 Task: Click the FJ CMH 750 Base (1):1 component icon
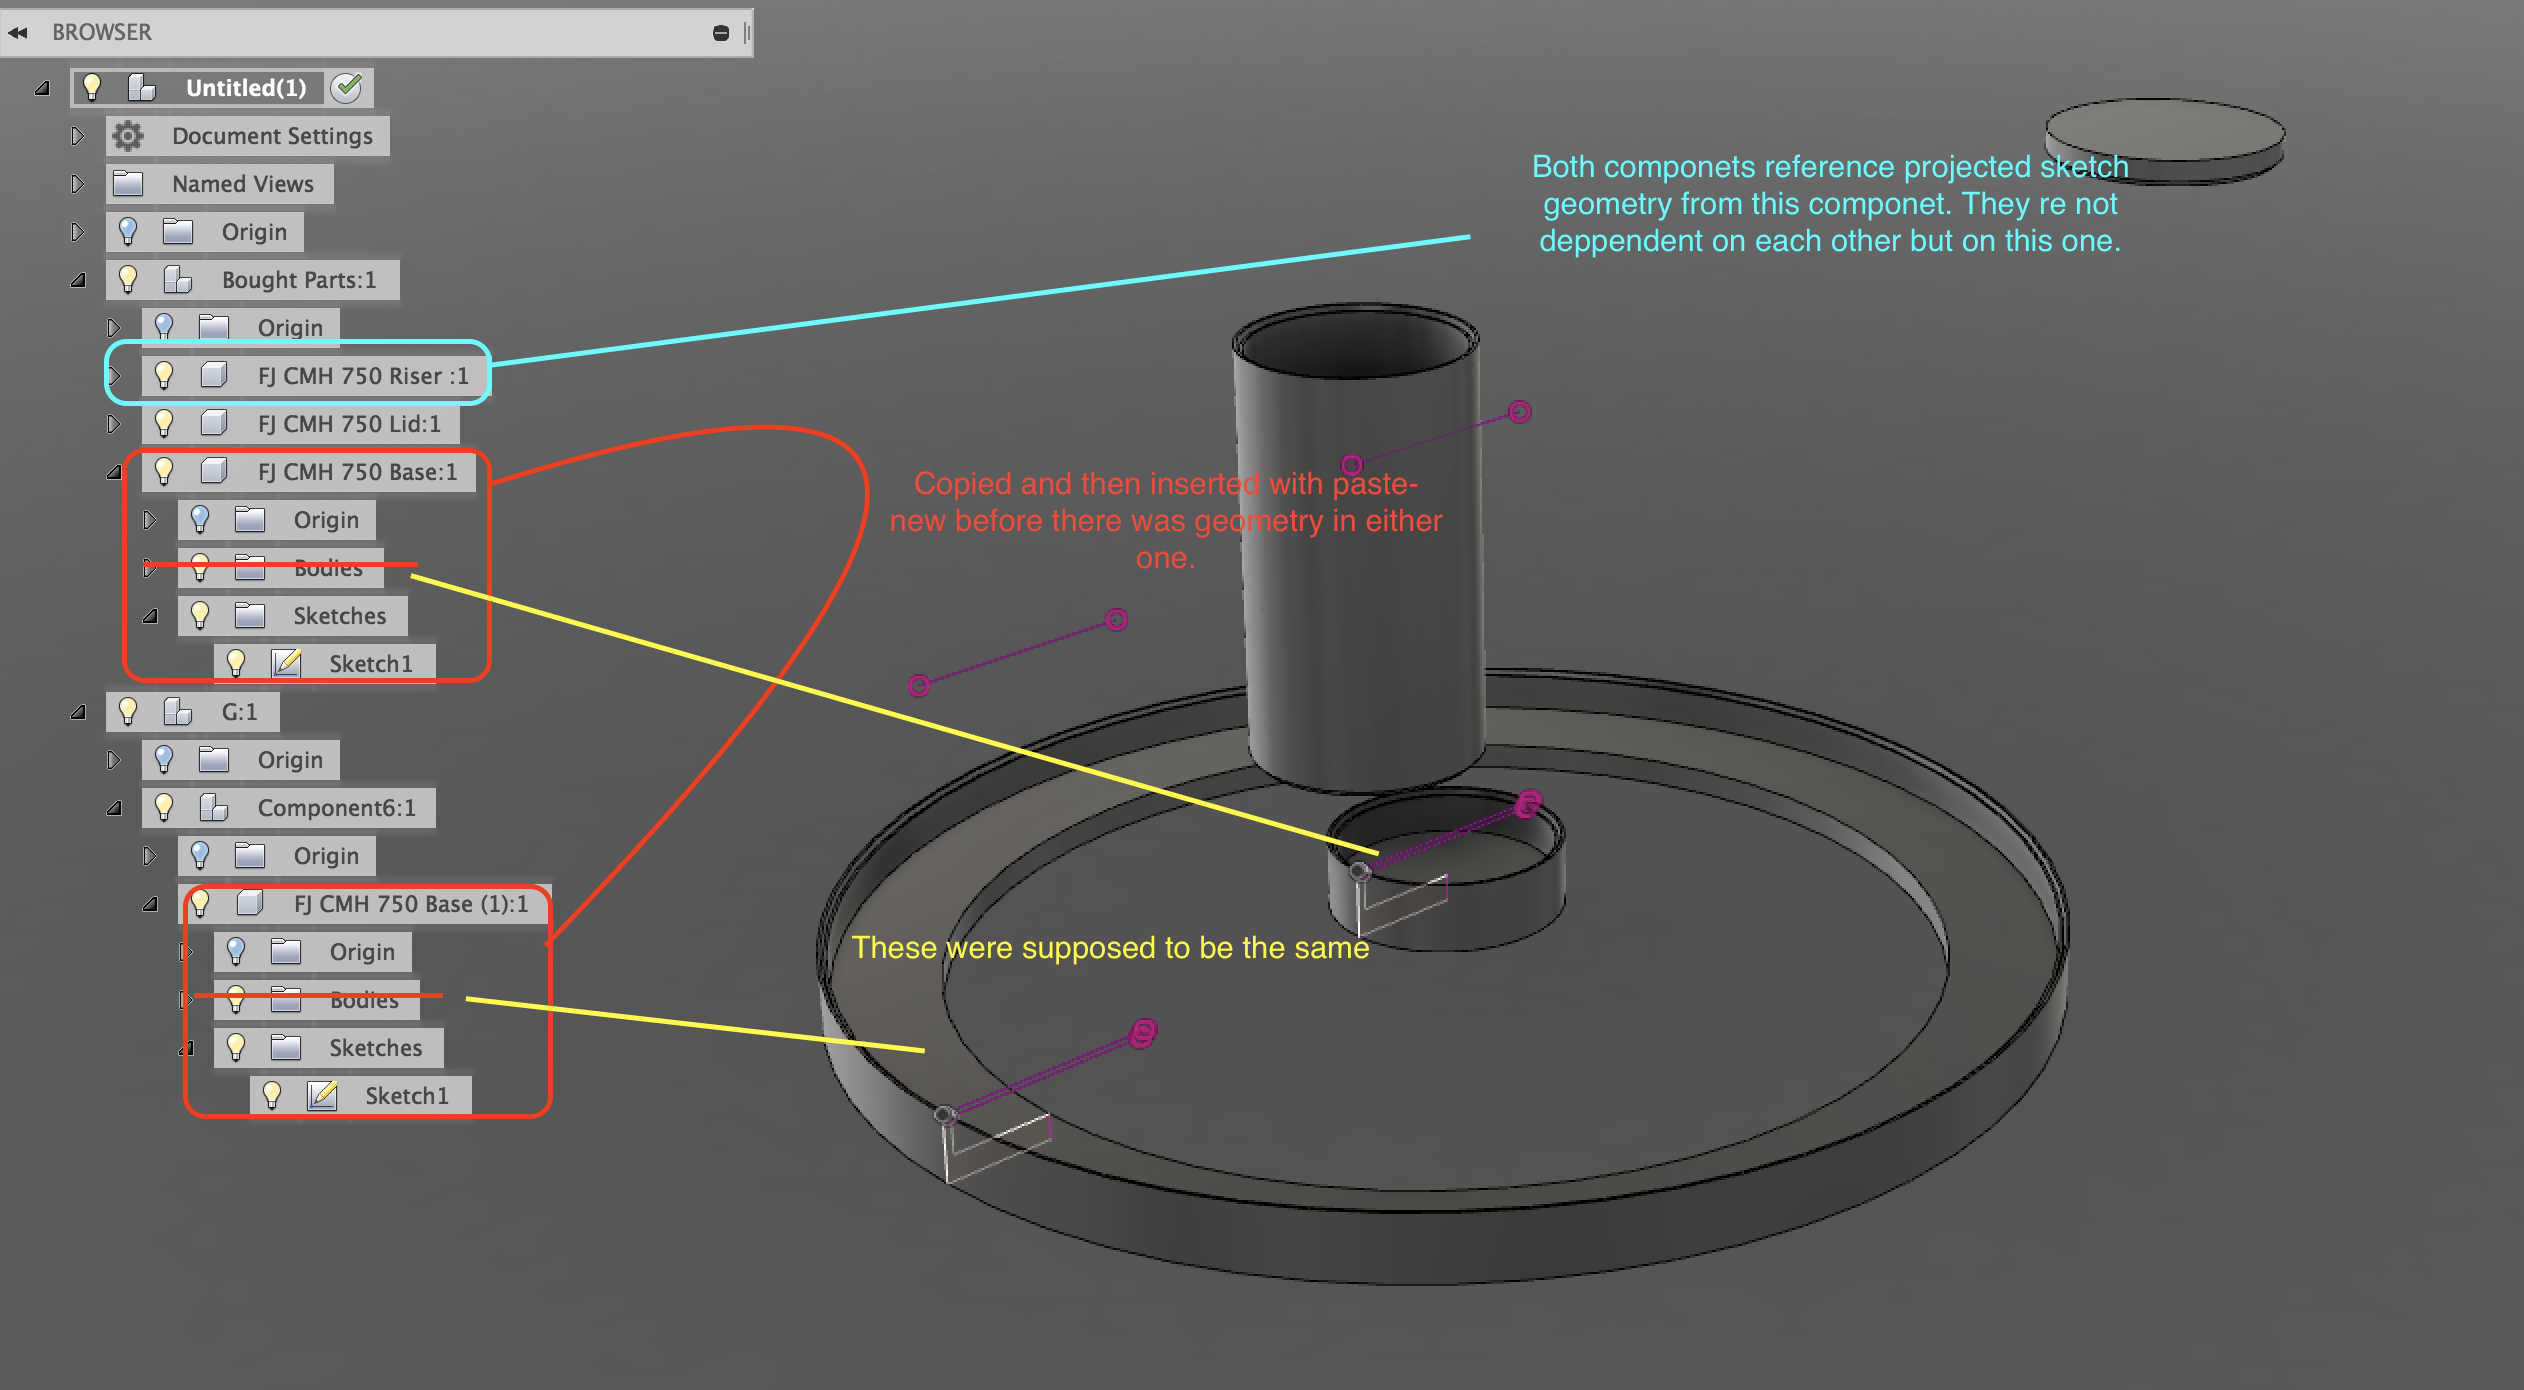click(250, 904)
